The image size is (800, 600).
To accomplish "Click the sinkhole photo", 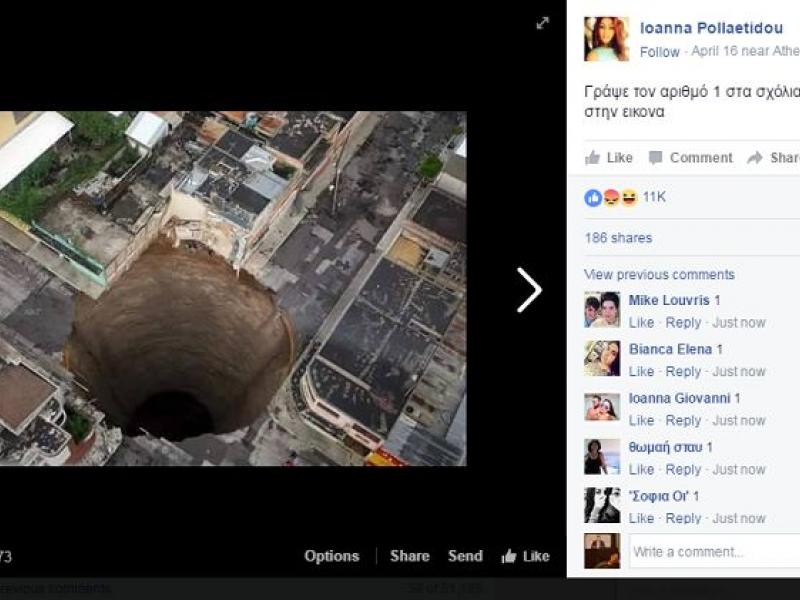I will click(x=232, y=288).
